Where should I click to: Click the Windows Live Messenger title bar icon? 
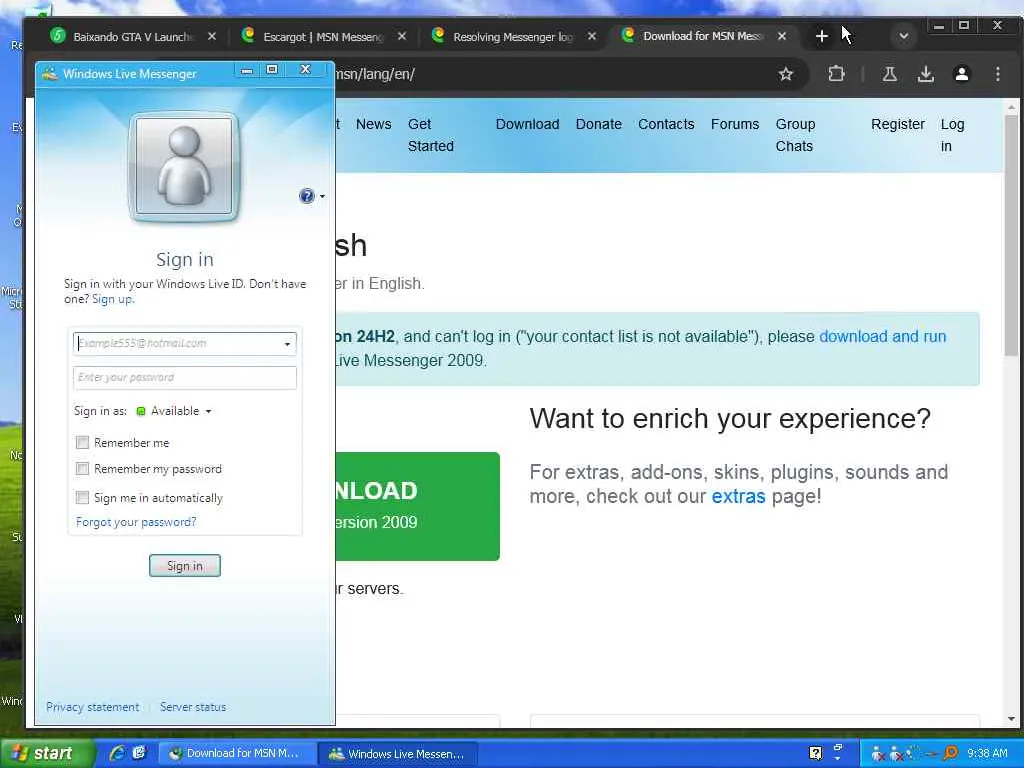click(50, 74)
